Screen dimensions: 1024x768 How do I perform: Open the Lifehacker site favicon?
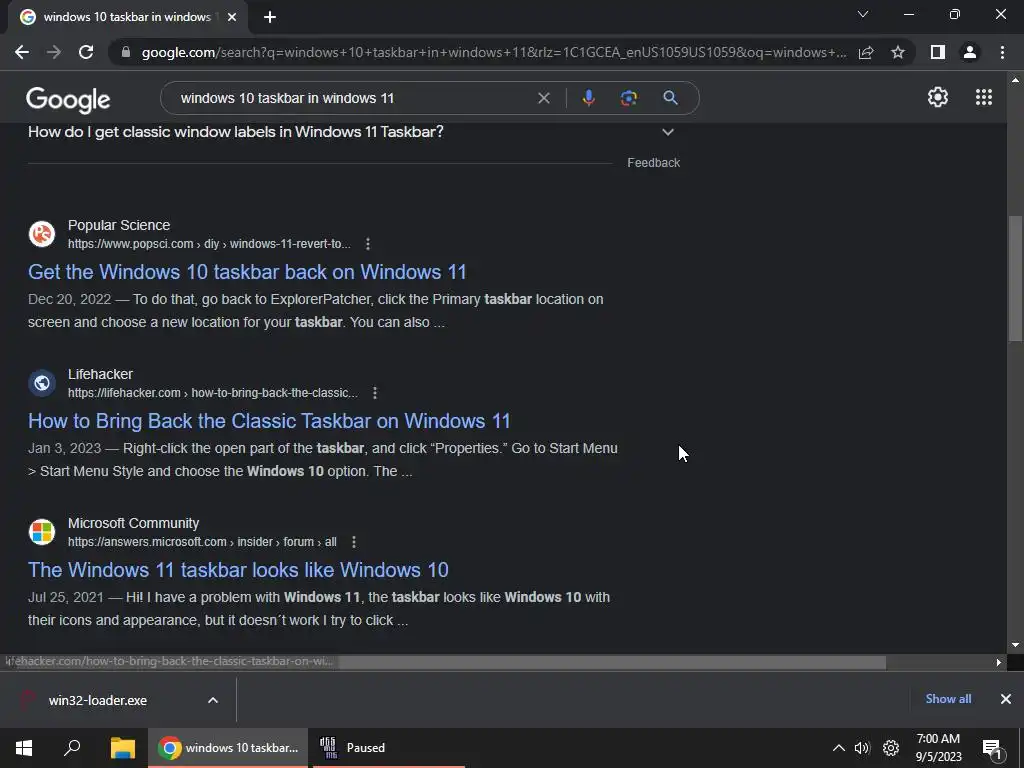42,383
